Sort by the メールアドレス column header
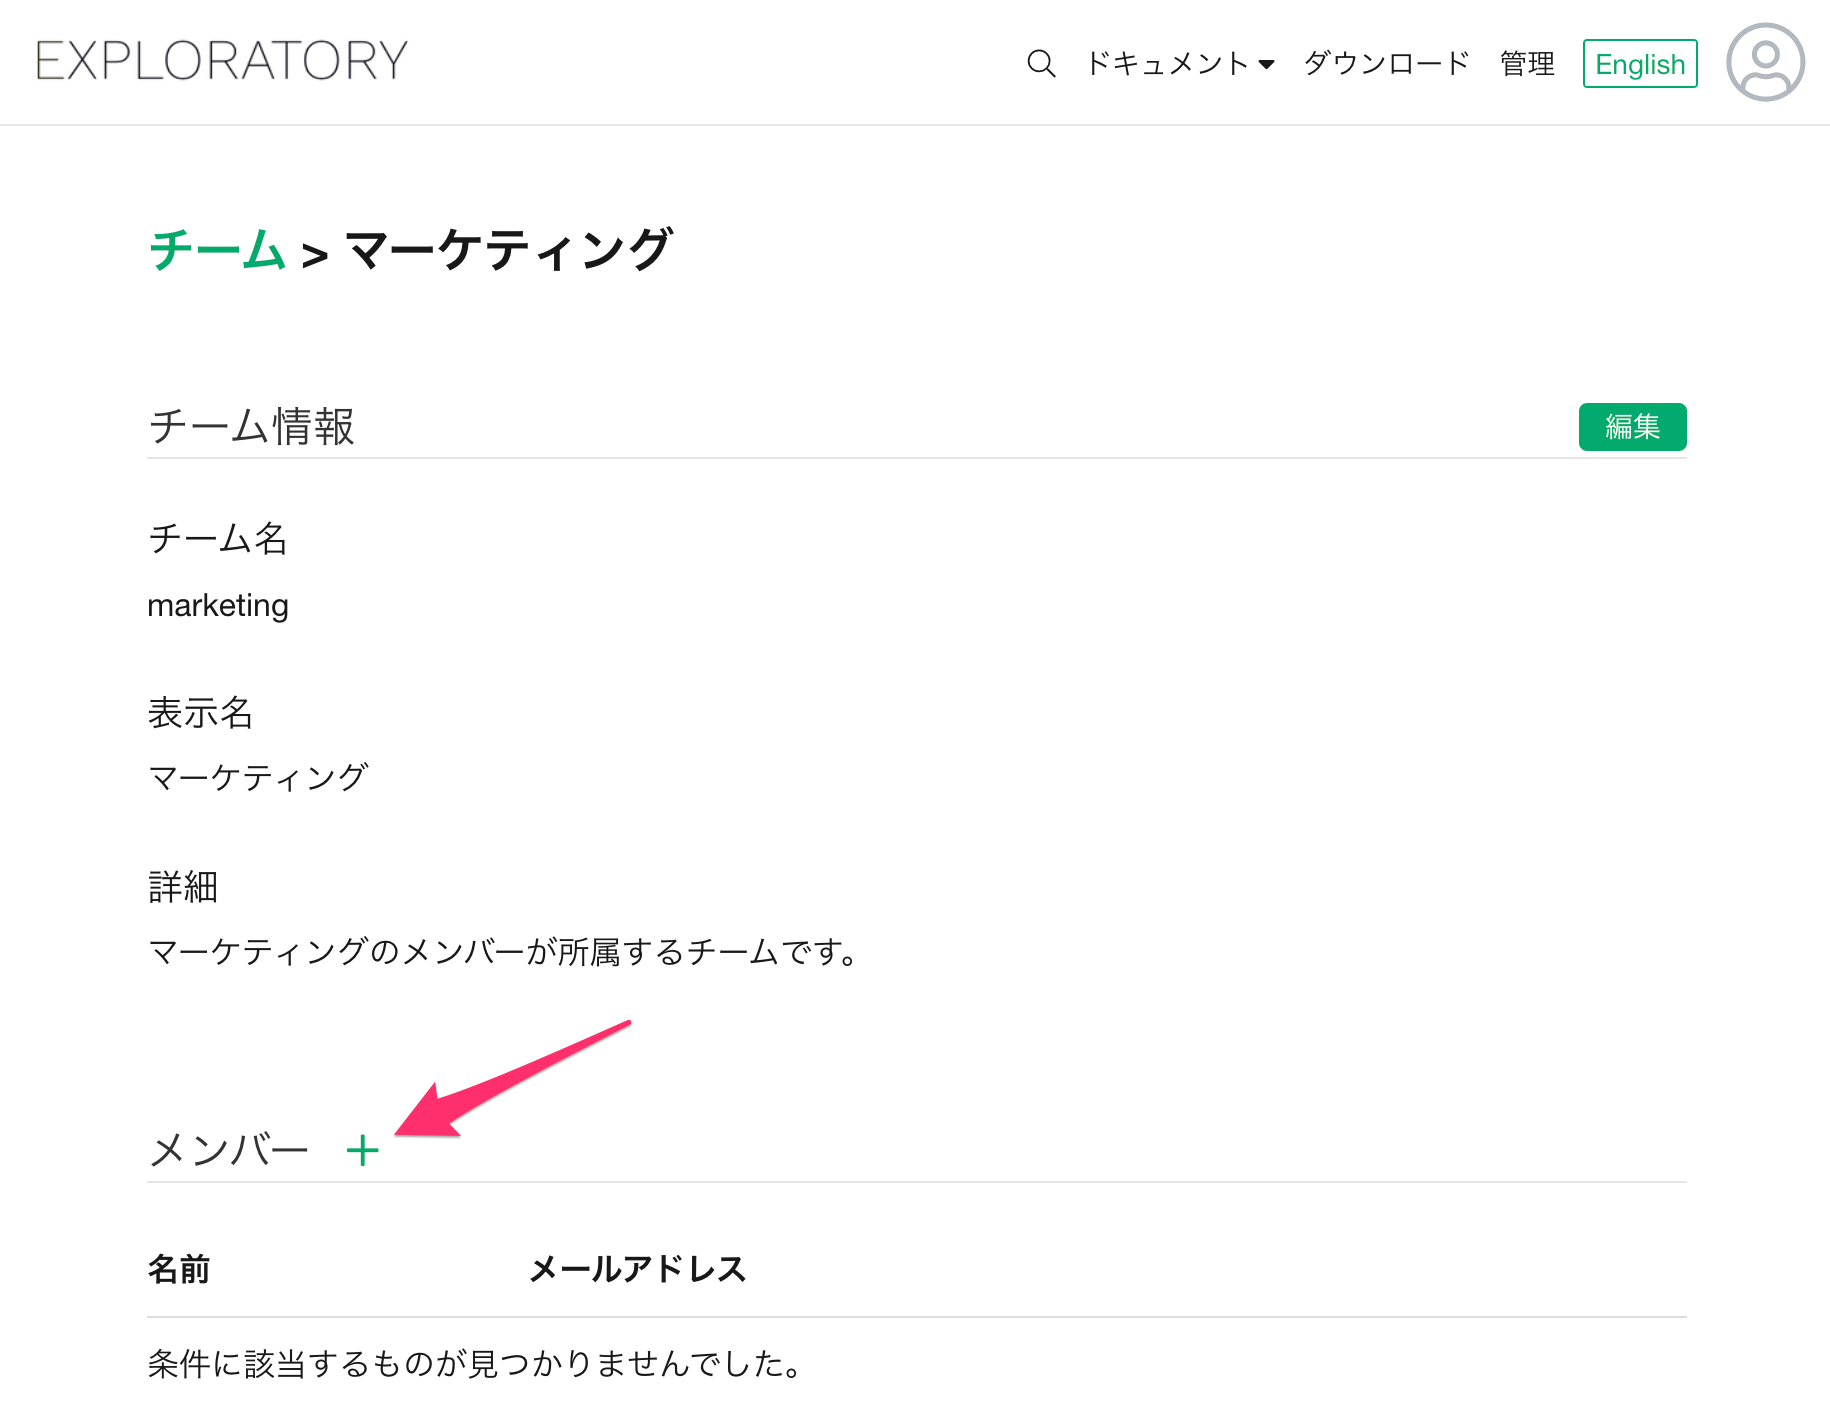1830x1420 pixels. point(637,1269)
